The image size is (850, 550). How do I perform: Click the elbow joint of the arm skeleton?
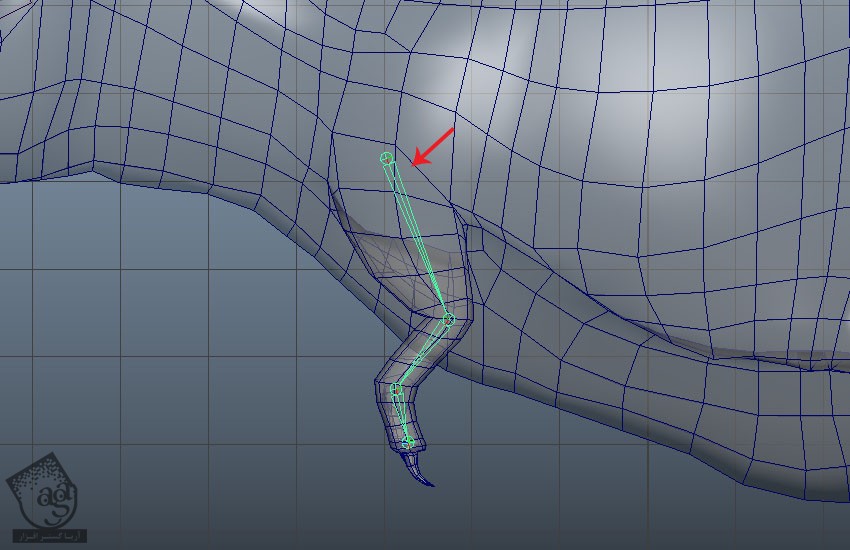click(448, 319)
